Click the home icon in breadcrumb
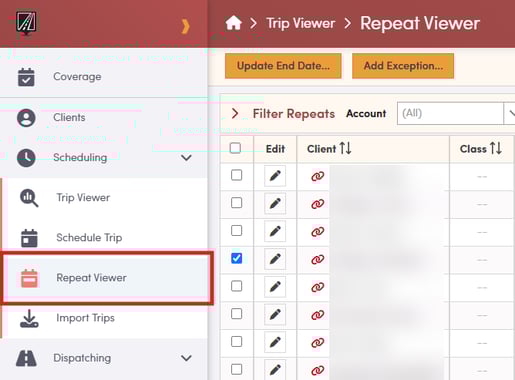The image size is (515, 380). pyautogui.click(x=233, y=23)
